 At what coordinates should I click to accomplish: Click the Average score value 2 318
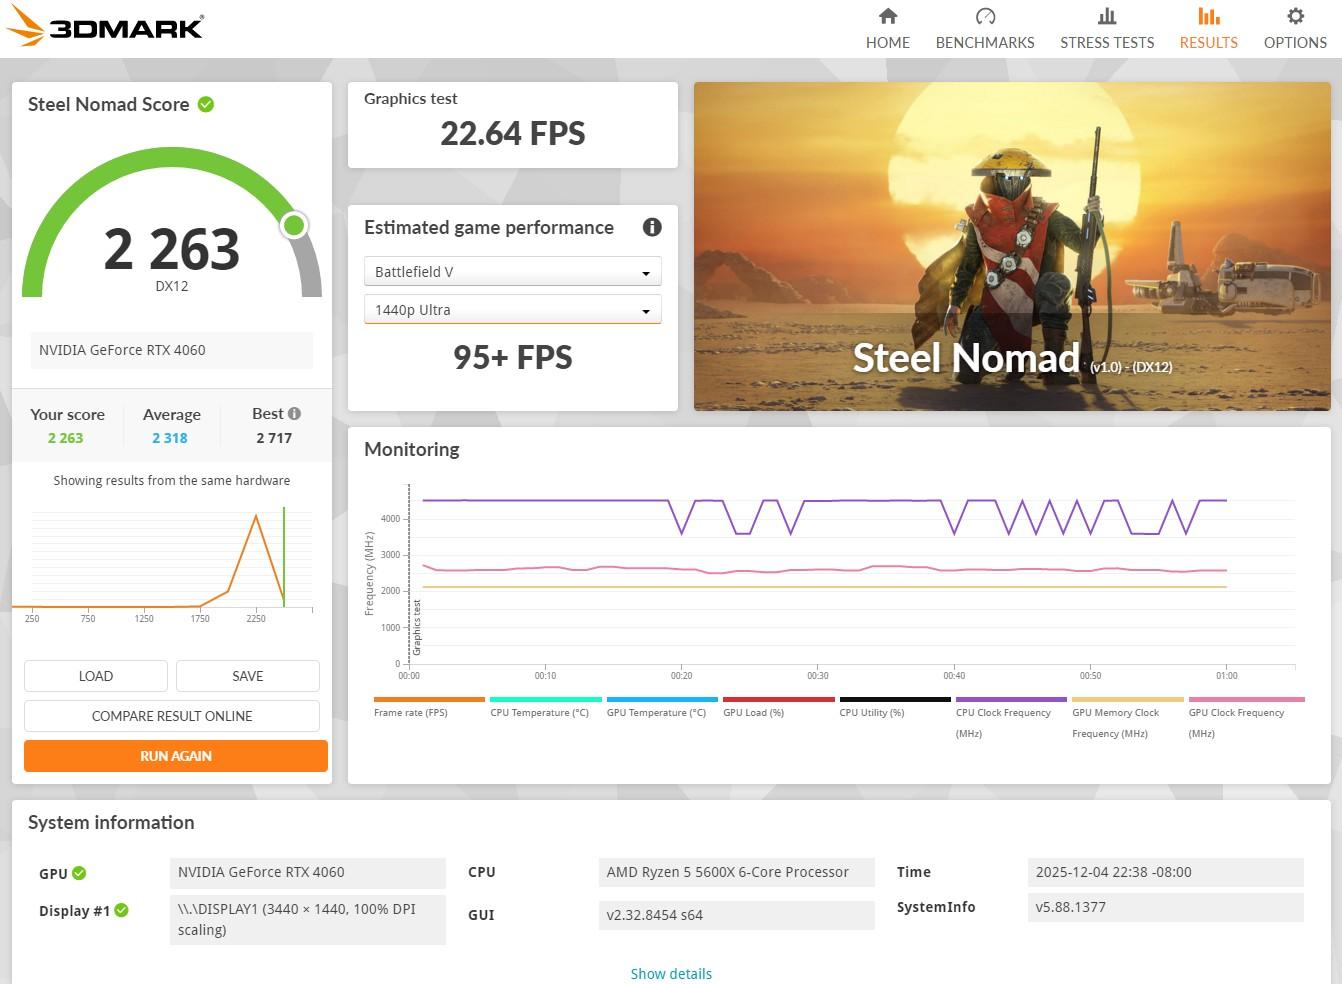(170, 438)
